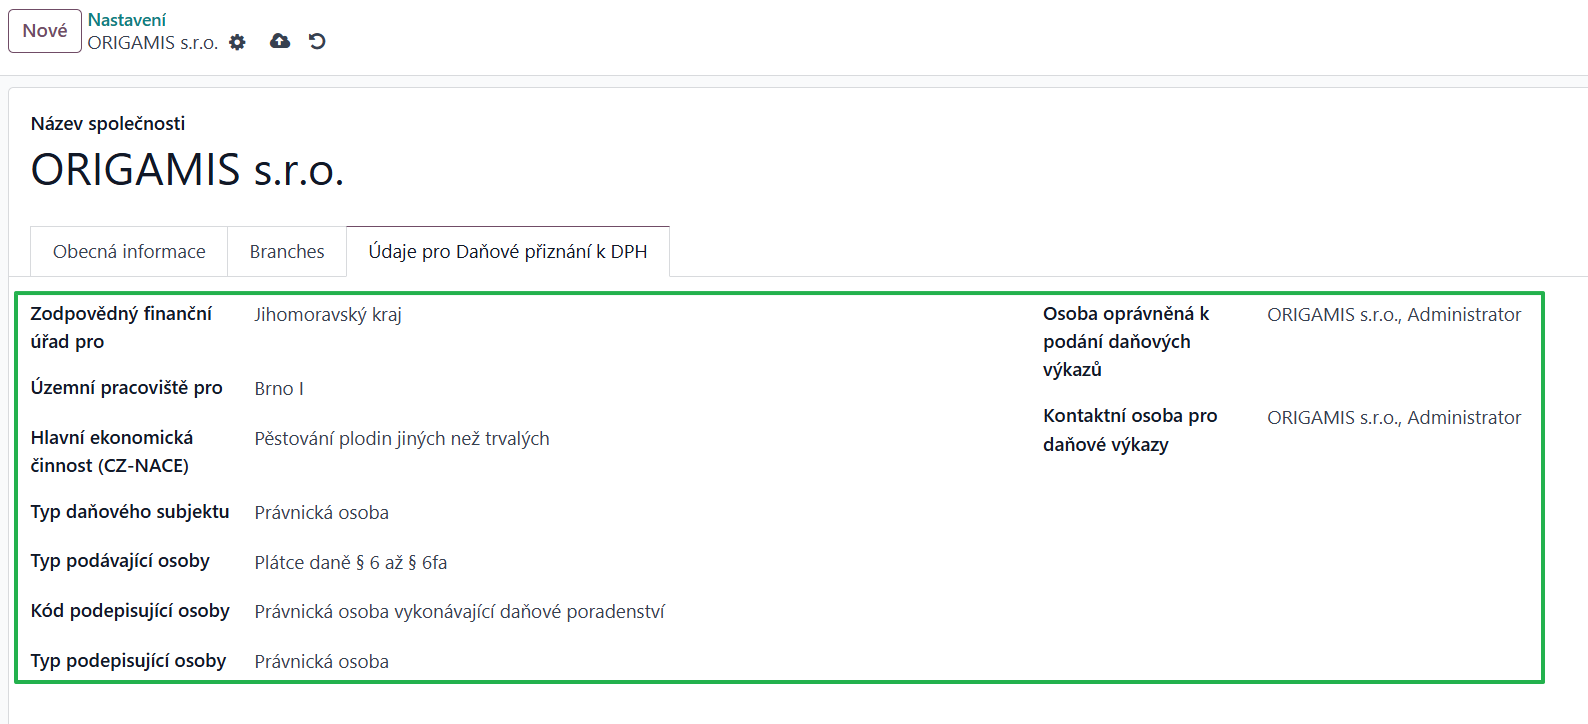Edit the company name ORIGAMIS s.r.o. field
The image size is (1588, 724).
coord(188,170)
